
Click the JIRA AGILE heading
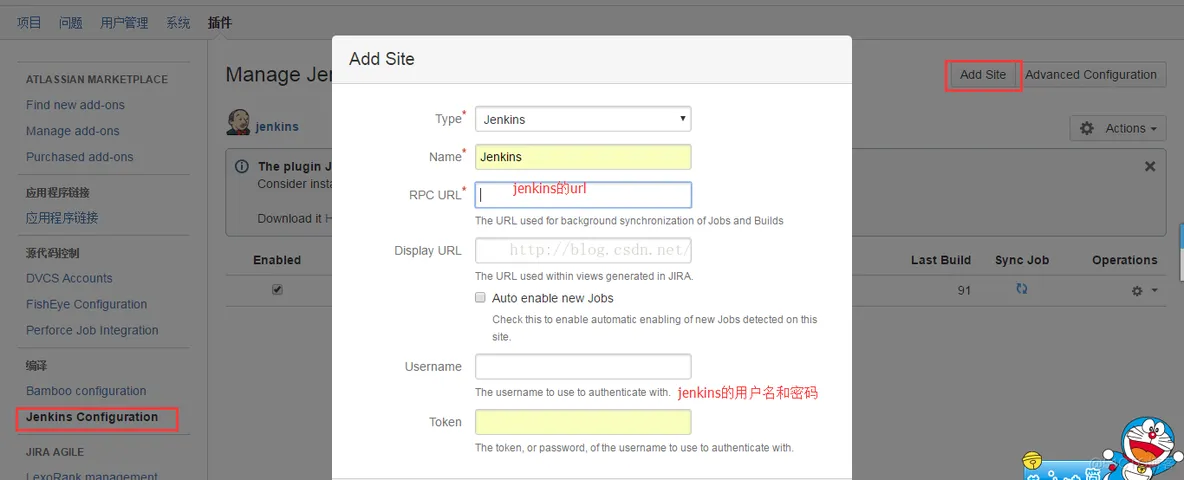tap(55, 452)
